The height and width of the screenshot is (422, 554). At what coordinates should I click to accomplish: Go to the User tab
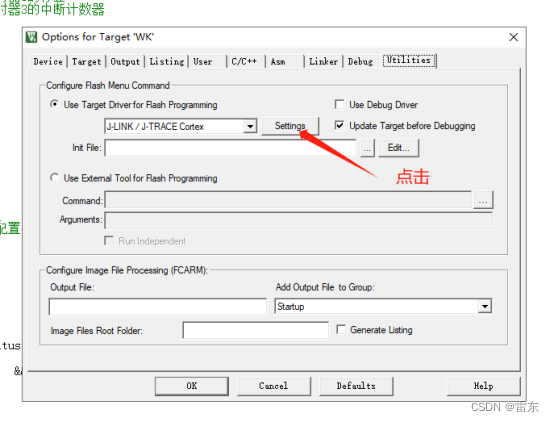203,61
